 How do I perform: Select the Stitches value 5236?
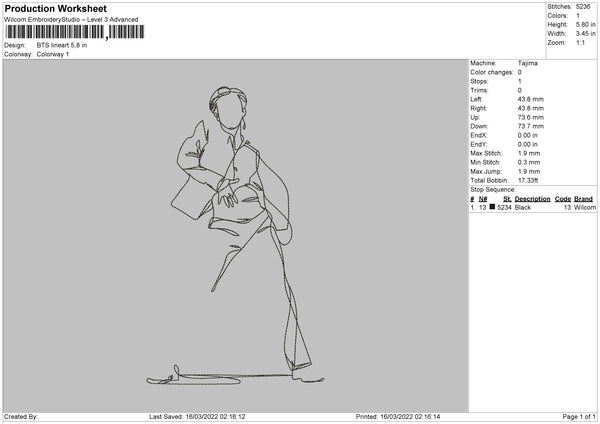tap(583, 7)
